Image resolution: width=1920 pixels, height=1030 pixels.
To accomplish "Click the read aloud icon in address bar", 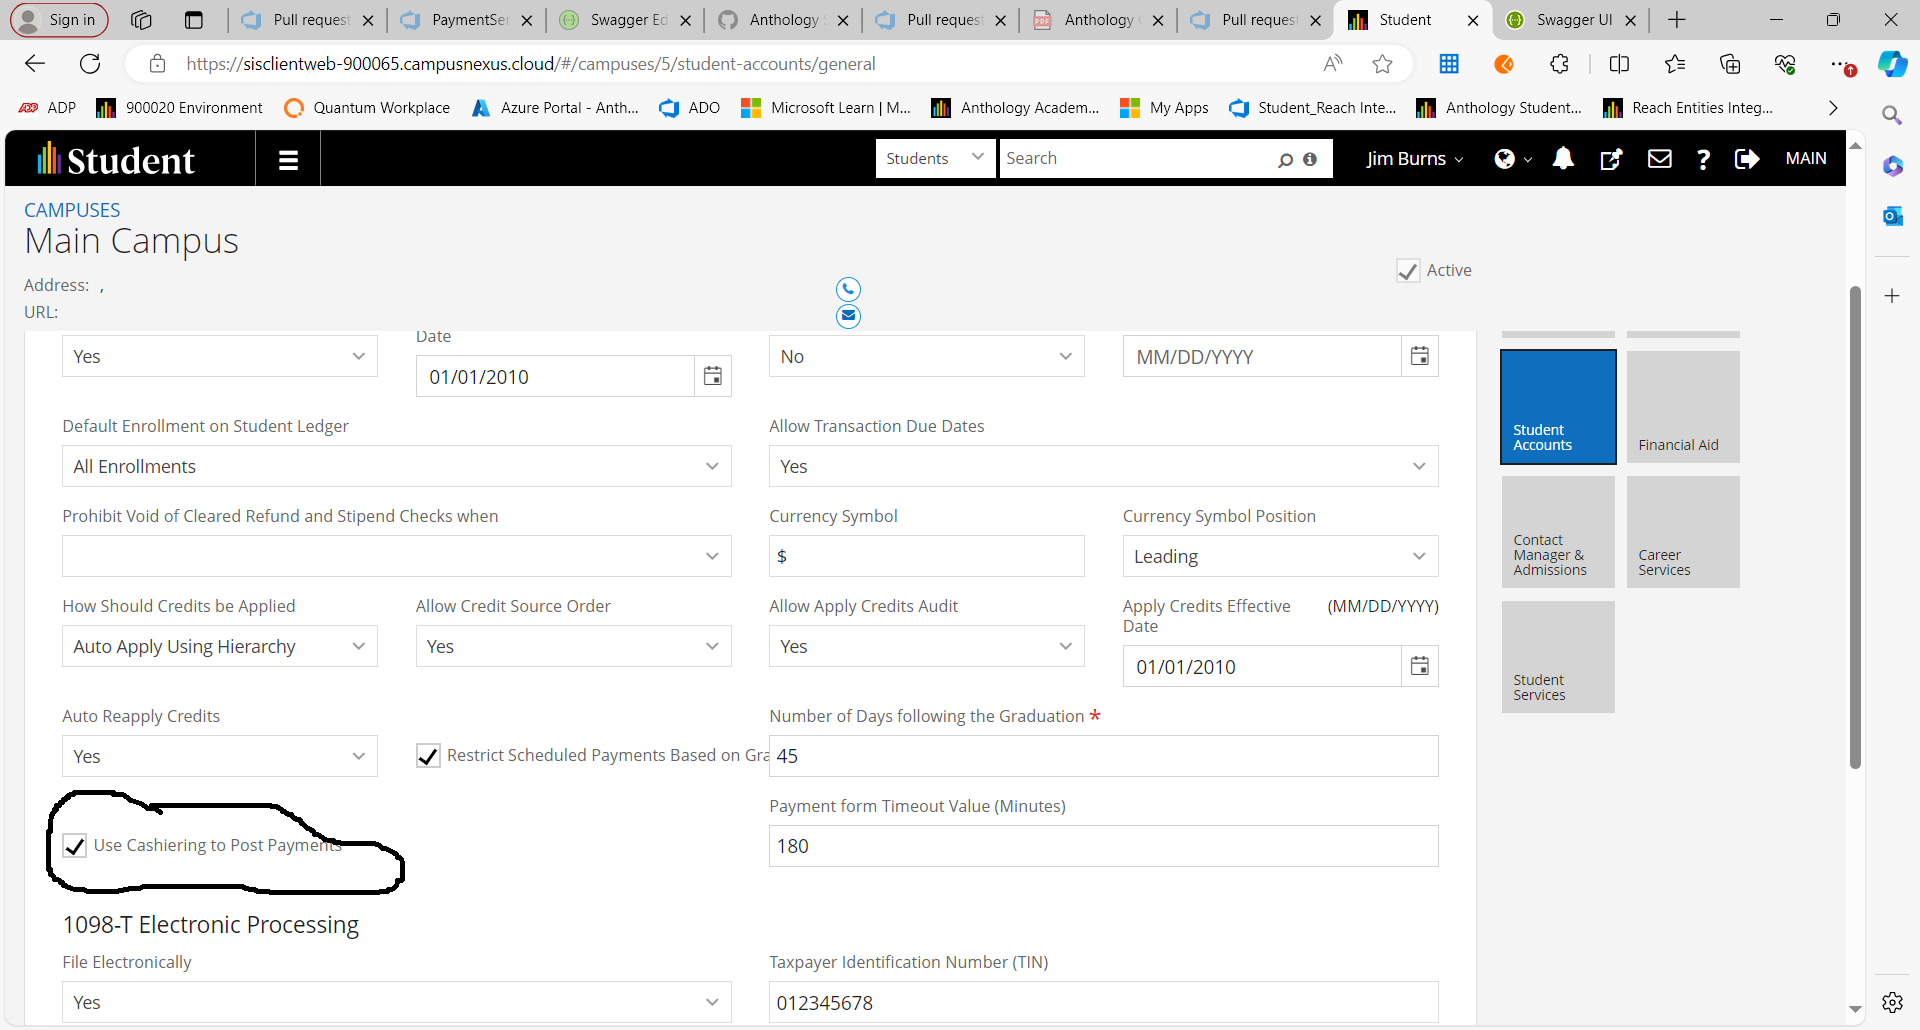I will 1333,64.
